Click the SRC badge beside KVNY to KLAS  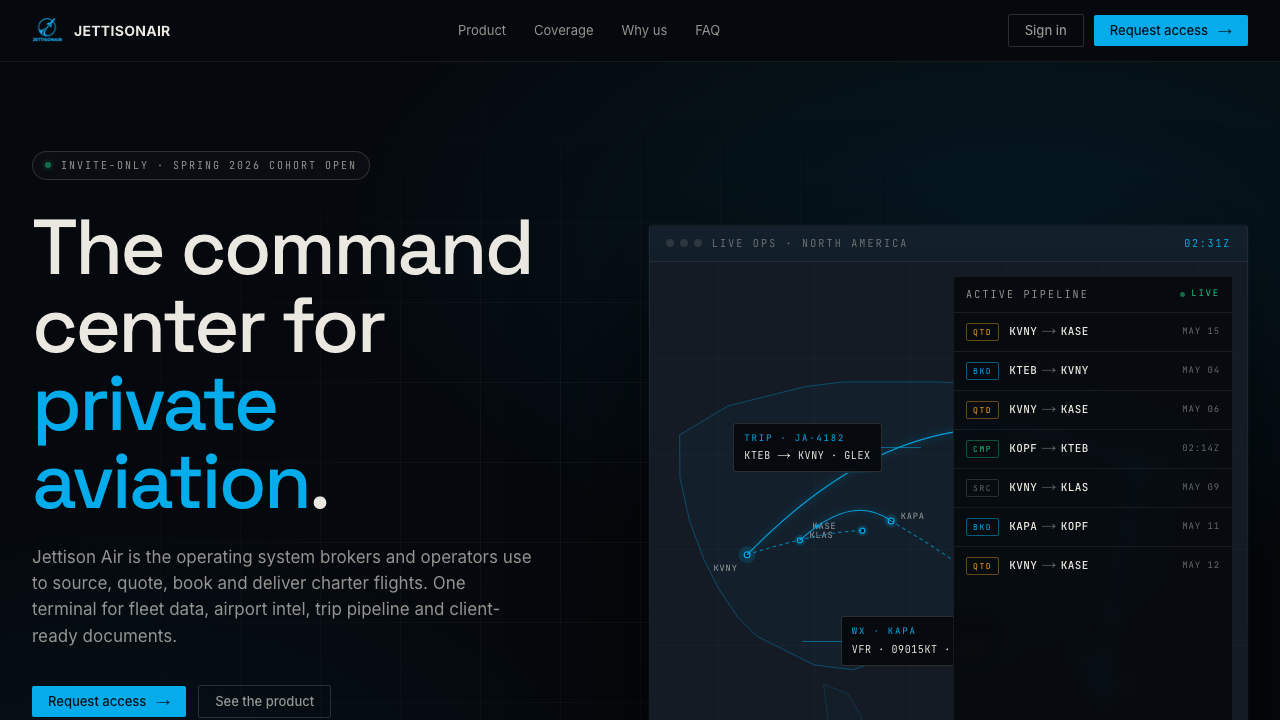pyautogui.click(x=982, y=488)
